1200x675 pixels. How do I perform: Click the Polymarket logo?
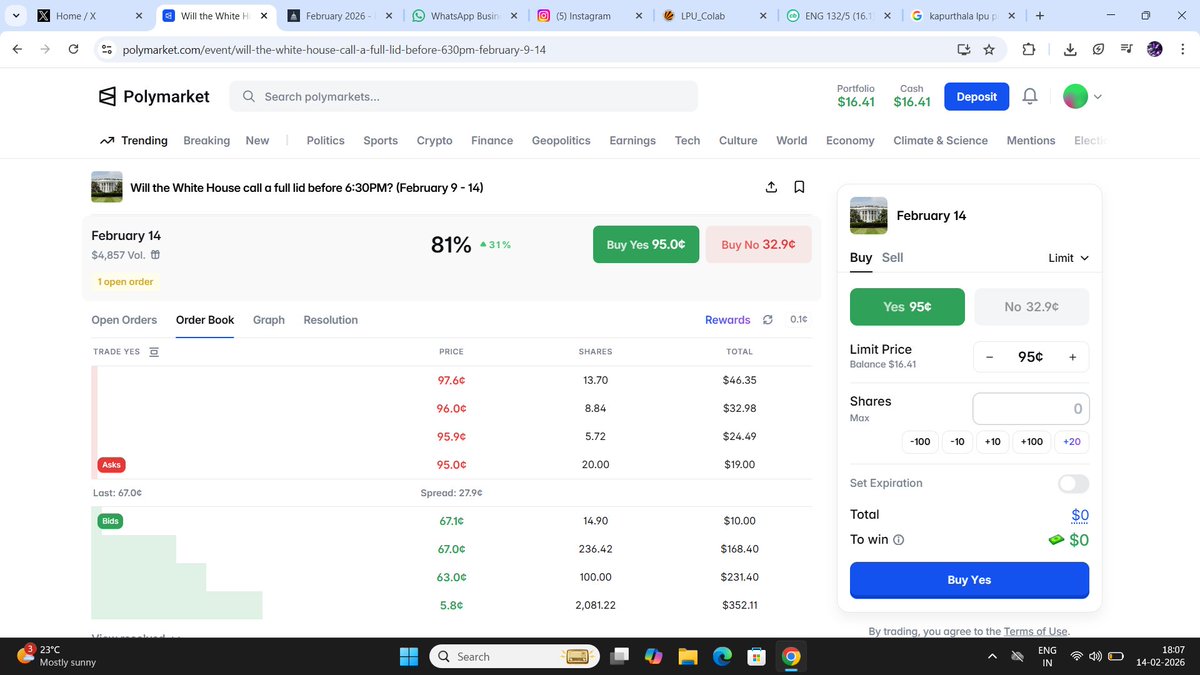tap(154, 96)
